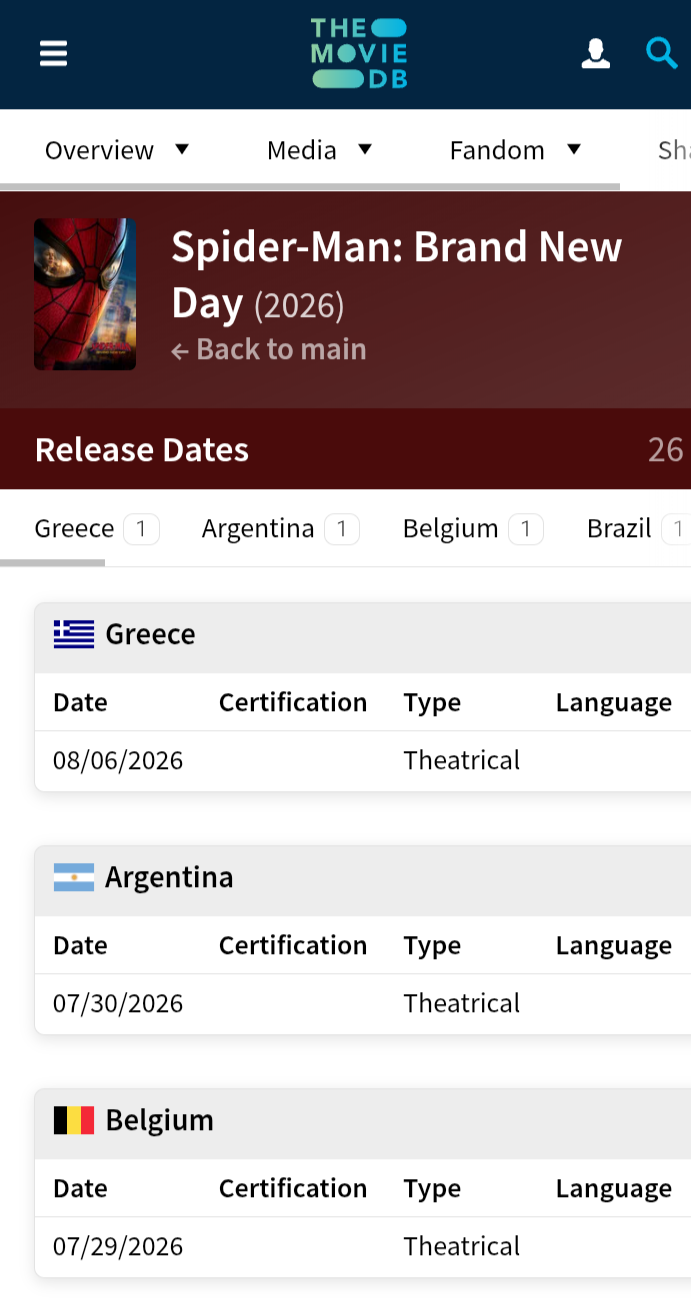
Task: Follow the Back to main link
Action: point(269,349)
